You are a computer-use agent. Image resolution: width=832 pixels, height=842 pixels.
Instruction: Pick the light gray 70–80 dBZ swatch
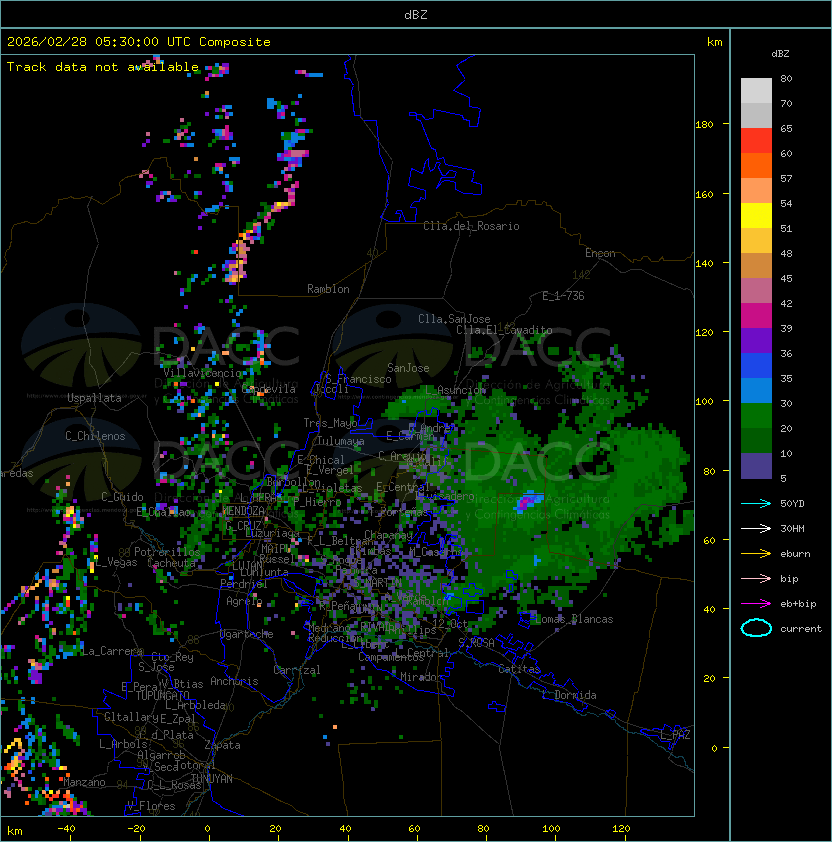pos(756,91)
